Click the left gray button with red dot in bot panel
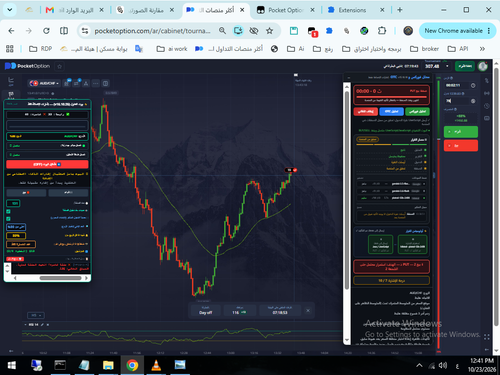Screen dimensions: 500x375 point(26,193)
